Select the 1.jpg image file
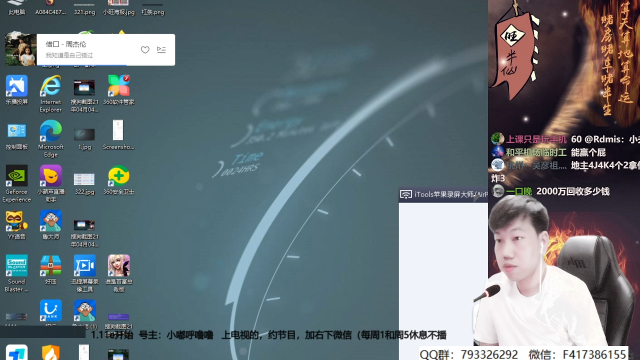This screenshot has width=640, height=360. (x=84, y=139)
